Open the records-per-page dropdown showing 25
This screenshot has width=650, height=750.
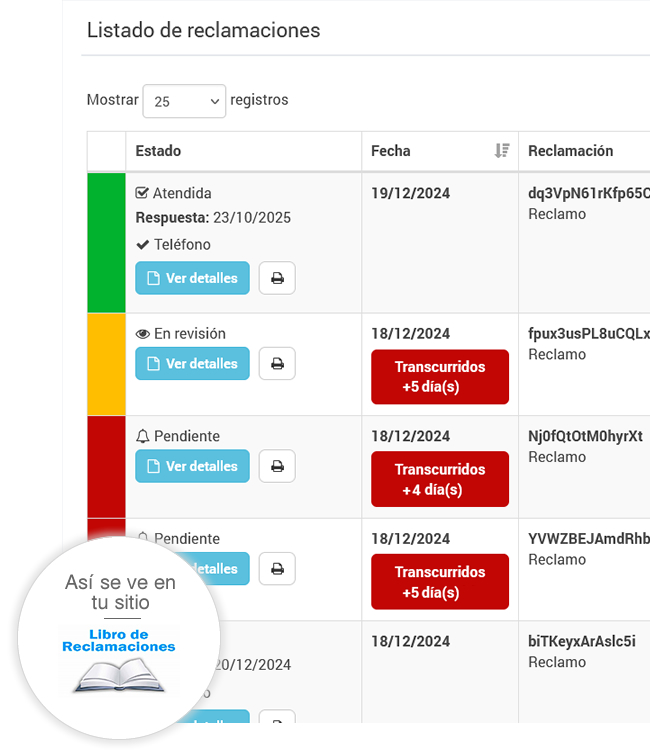(184, 101)
